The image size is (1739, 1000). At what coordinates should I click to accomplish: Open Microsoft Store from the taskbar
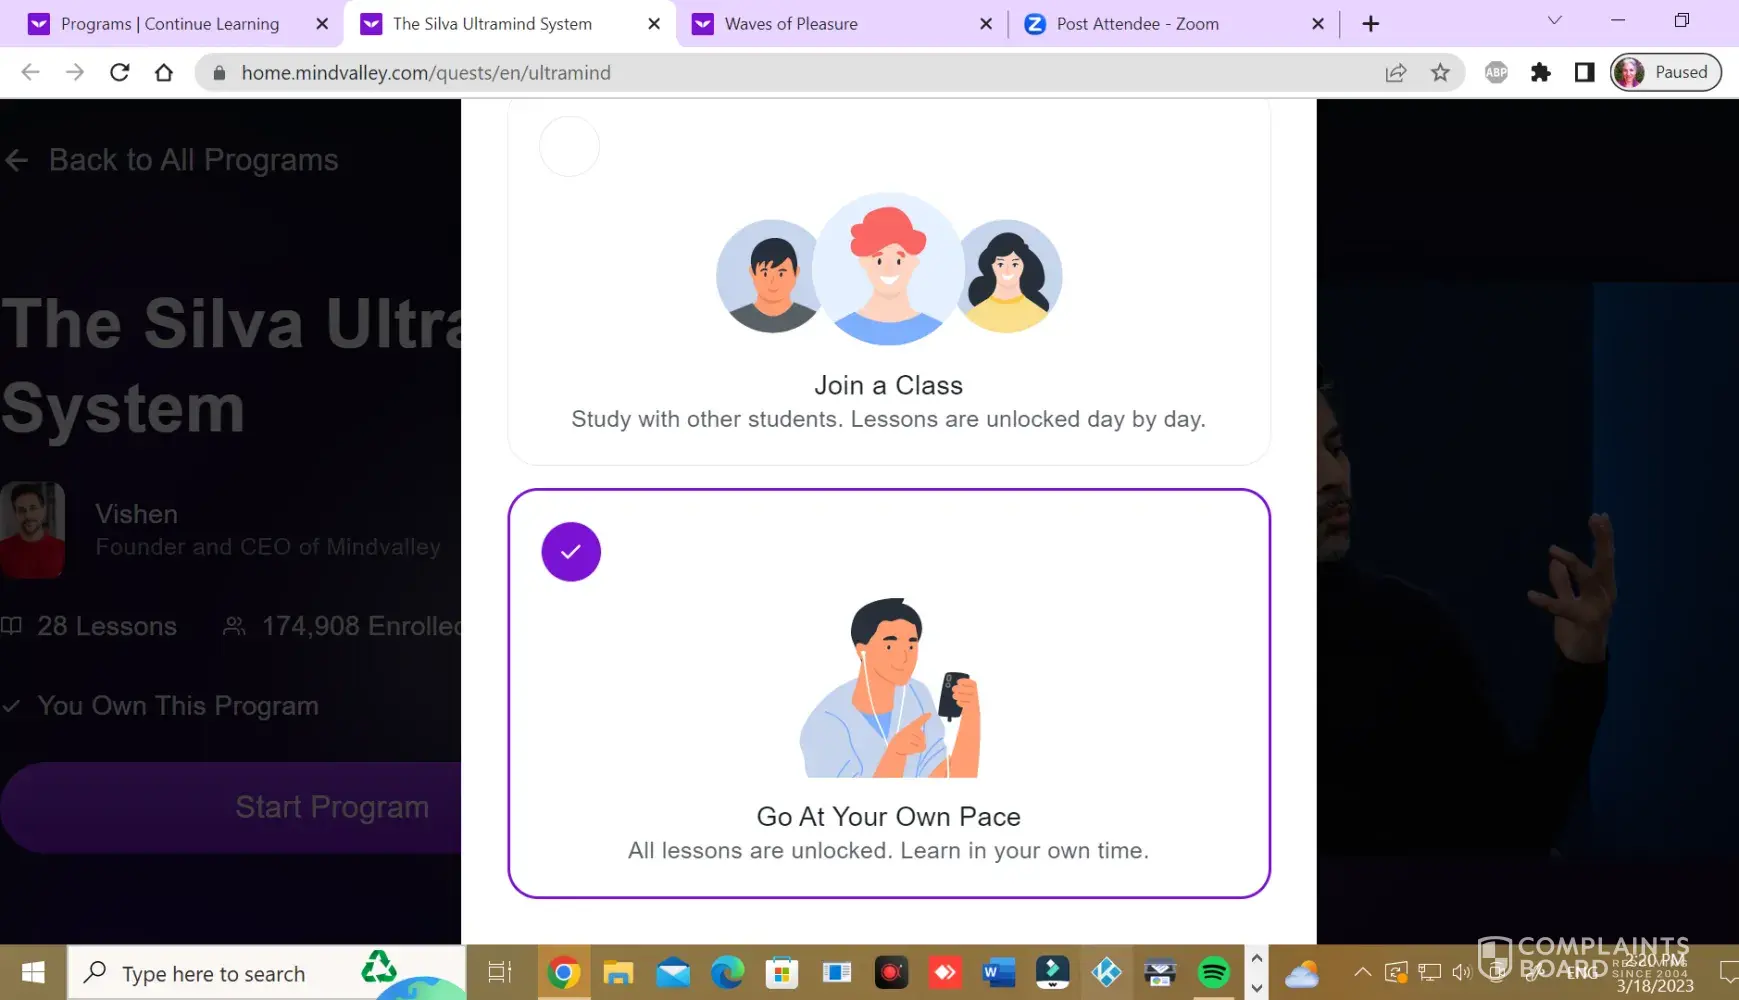(x=782, y=973)
